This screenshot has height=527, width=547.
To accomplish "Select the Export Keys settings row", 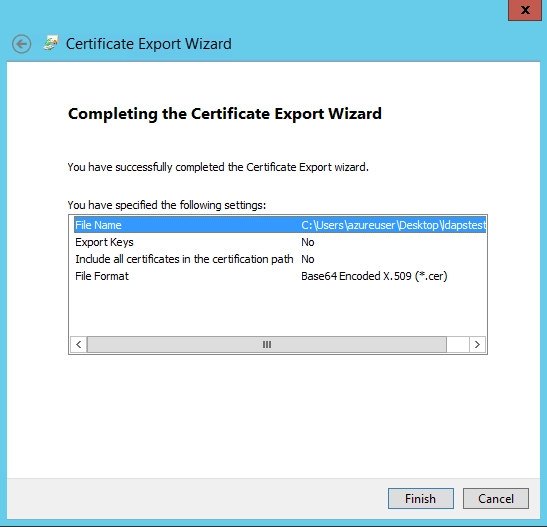I will tap(280, 242).
